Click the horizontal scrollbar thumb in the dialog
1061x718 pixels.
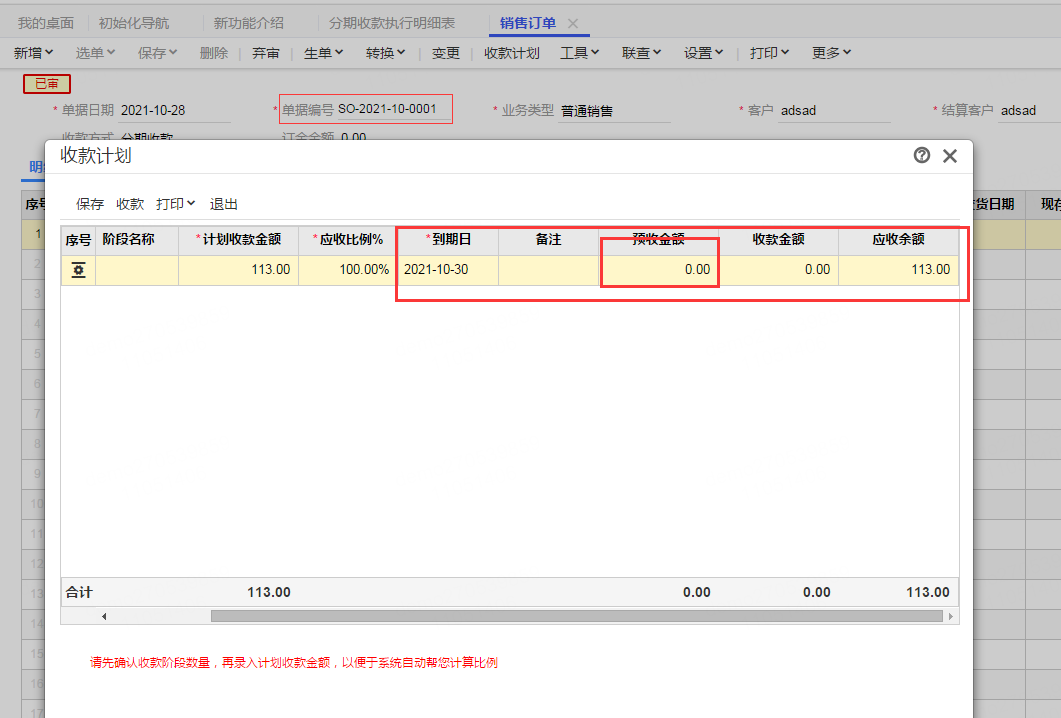coord(577,616)
